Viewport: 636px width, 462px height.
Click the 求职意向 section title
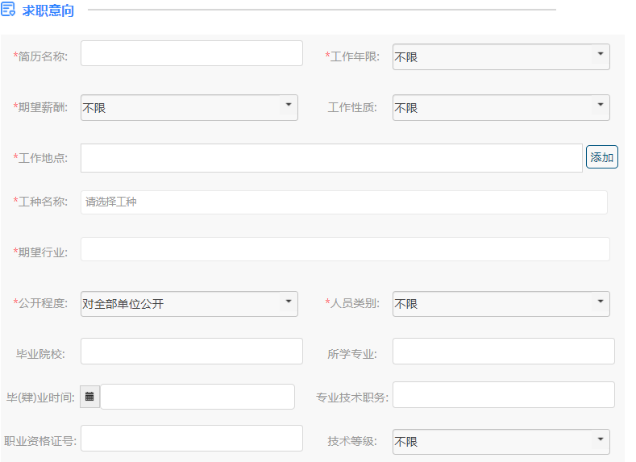click(48, 11)
